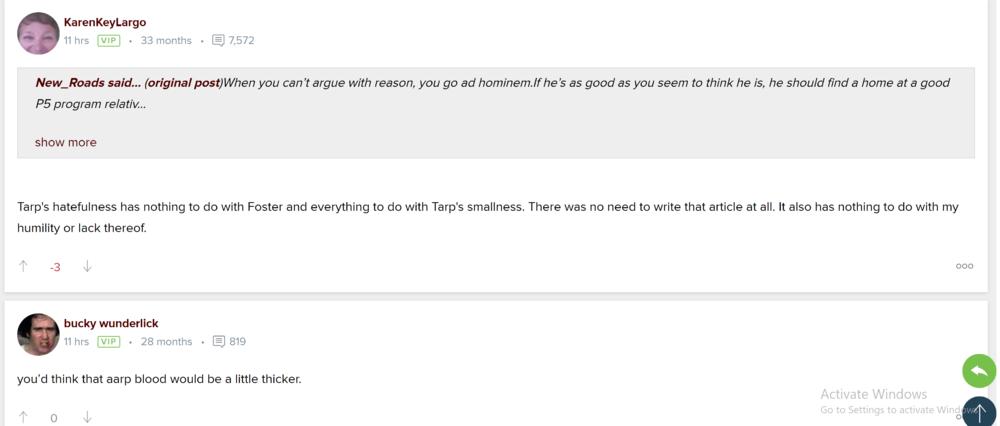Expand quoted post with show more

(66, 142)
